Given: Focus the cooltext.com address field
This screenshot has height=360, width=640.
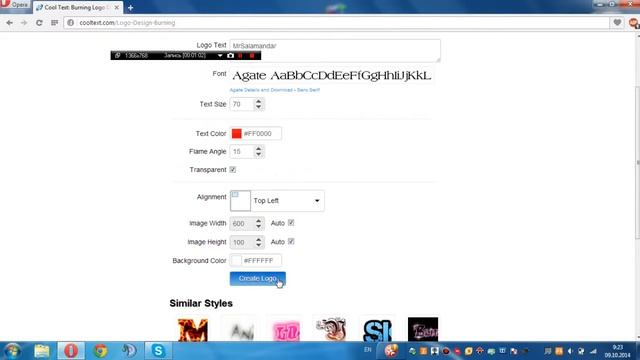Looking at the screenshot, I should pos(336,23).
